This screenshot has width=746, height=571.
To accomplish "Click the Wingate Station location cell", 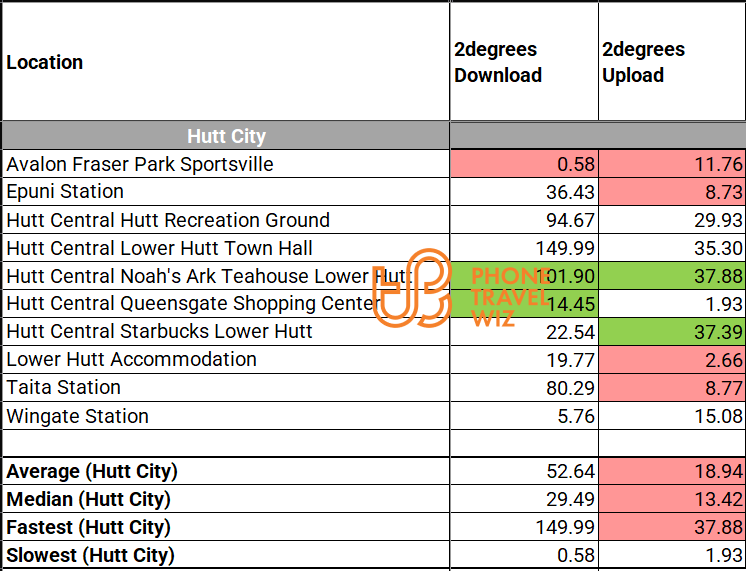I will pos(225,416).
